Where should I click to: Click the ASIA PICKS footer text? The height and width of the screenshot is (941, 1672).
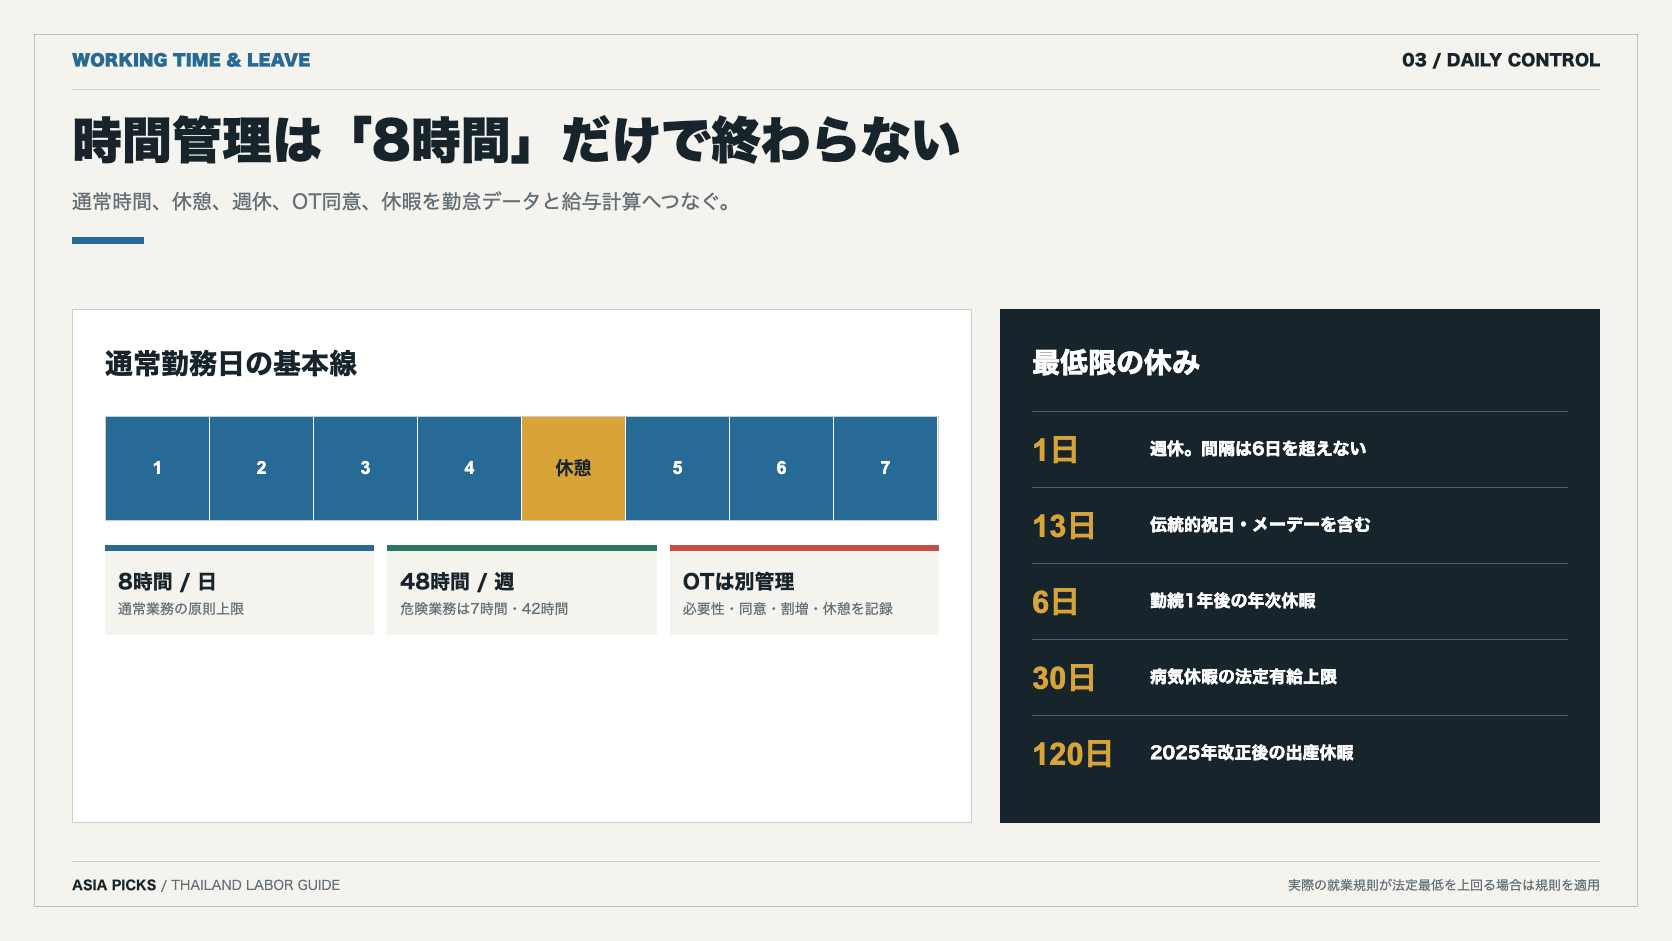tap(114, 885)
